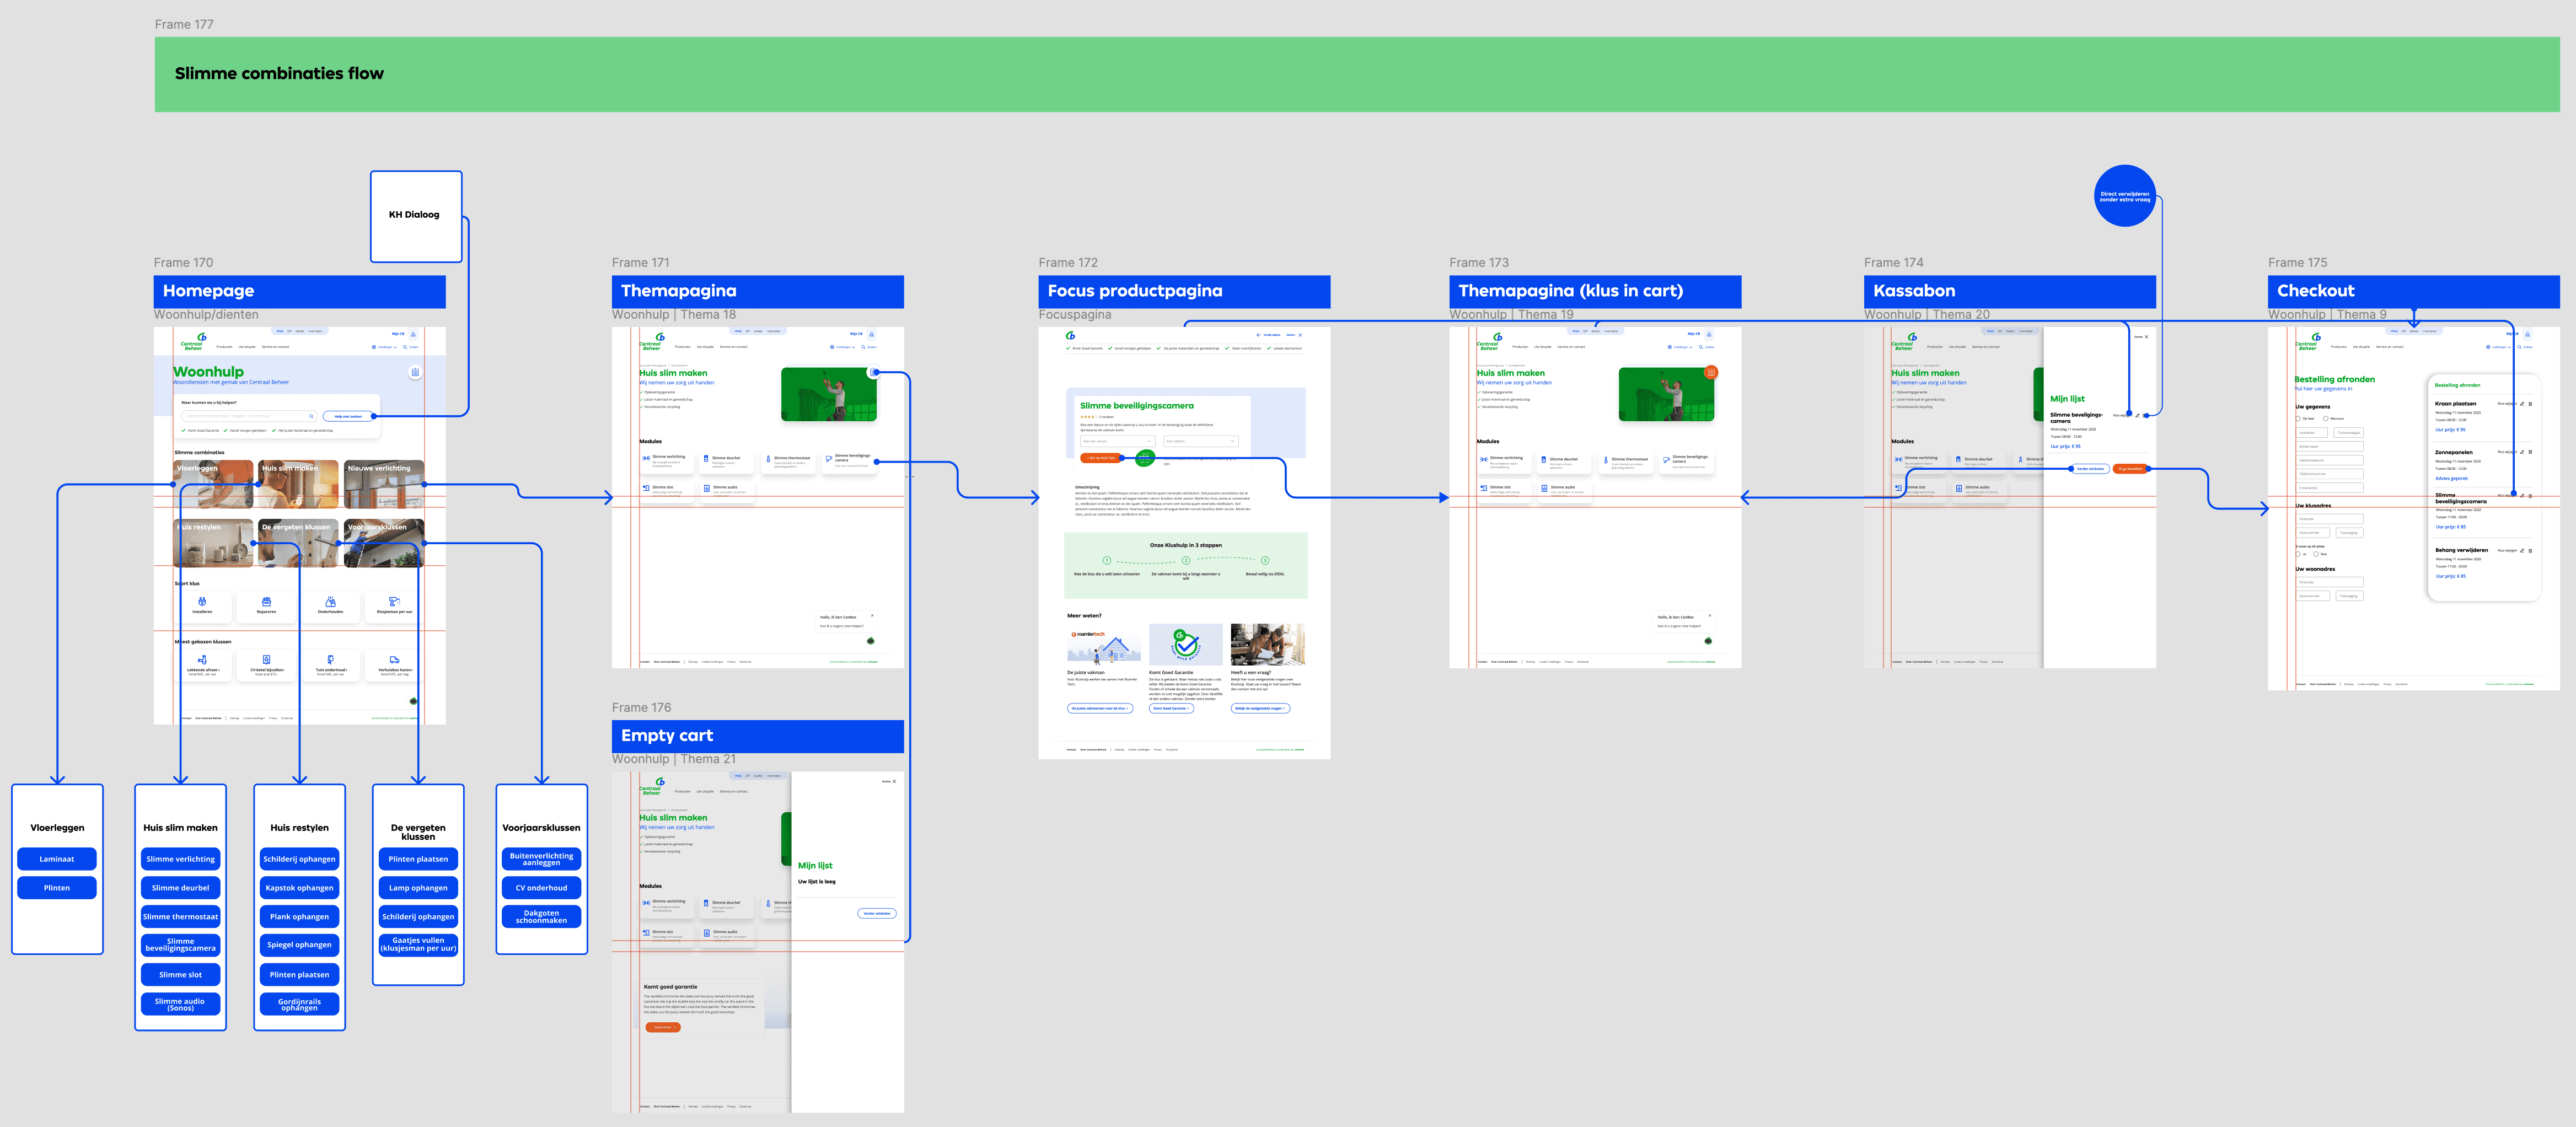Open the 'Kies tijd(en)' dropdown on Focus productpagina
The width and height of the screenshot is (2576, 1127).
[1201, 441]
